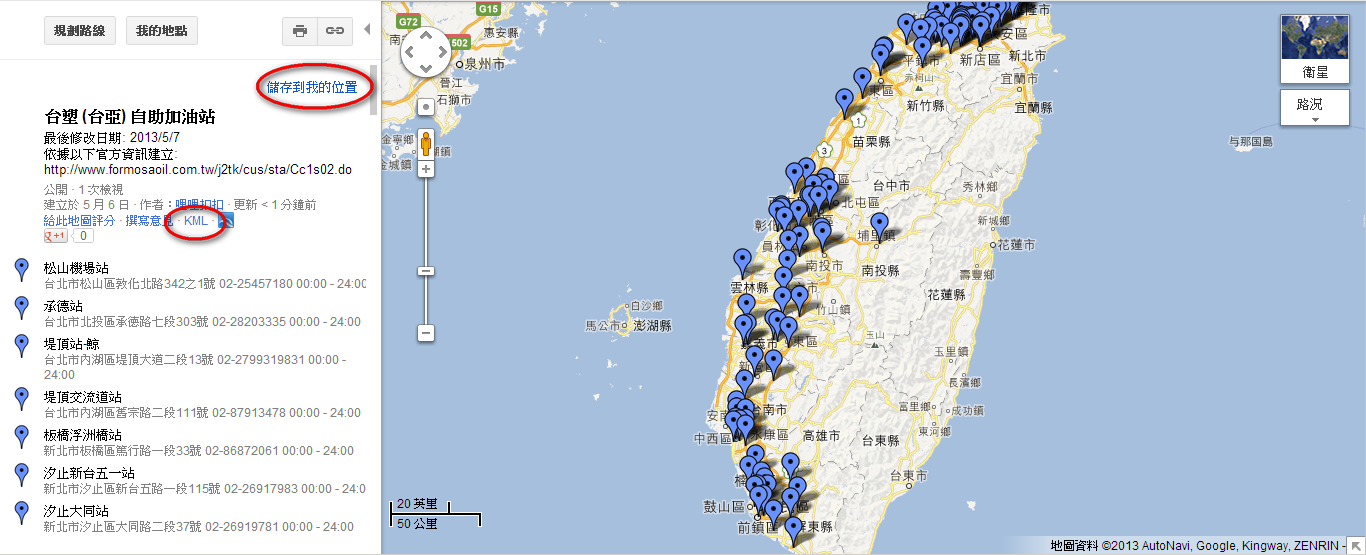Click the orange Street View pegman
This screenshot has height=555, width=1366.
[x=426, y=145]
